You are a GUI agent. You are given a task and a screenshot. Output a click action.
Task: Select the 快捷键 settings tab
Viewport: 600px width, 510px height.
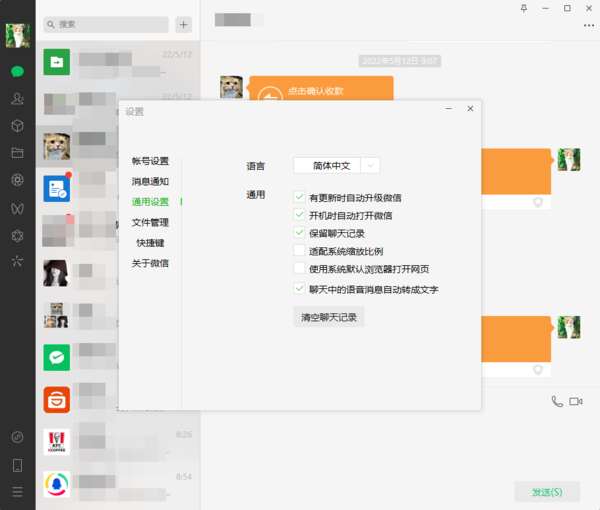click(x=150, y=243)
